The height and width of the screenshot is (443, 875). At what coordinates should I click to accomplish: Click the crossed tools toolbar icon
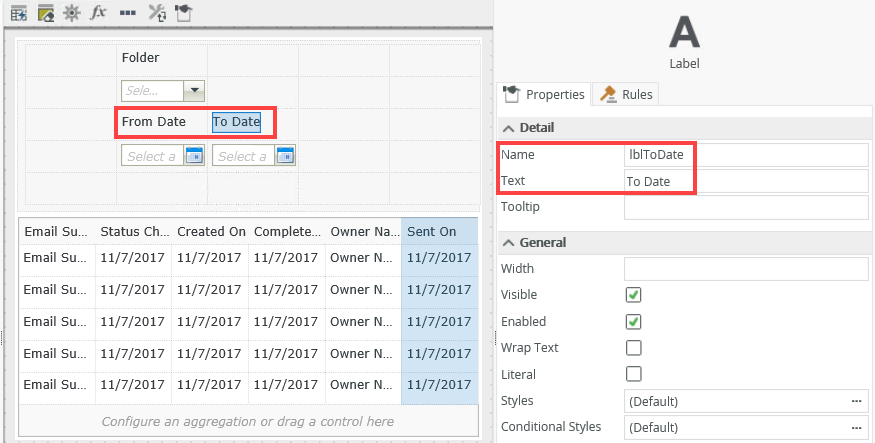(157, 13)
